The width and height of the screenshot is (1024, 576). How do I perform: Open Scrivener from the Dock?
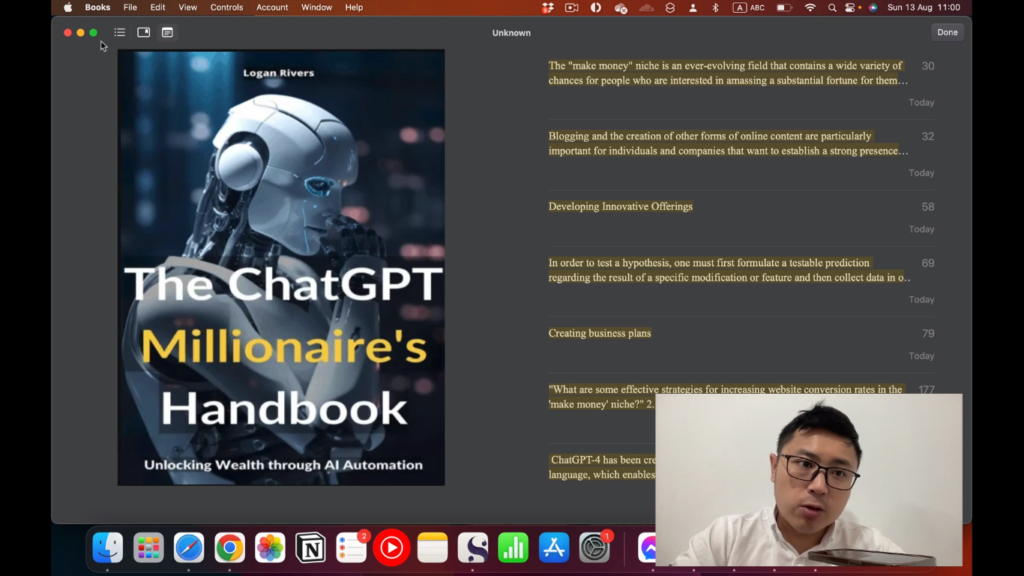(473, 547)
